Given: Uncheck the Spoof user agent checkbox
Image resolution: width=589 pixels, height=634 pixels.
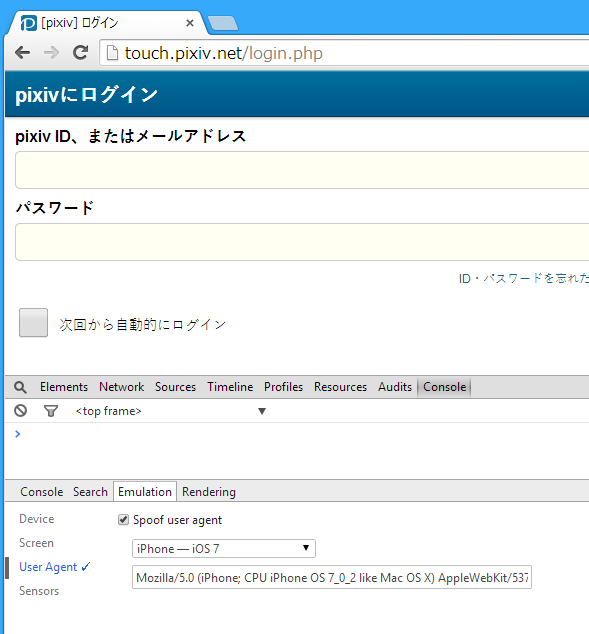Looking at the screenshot, I should click(x=123, y=520).
